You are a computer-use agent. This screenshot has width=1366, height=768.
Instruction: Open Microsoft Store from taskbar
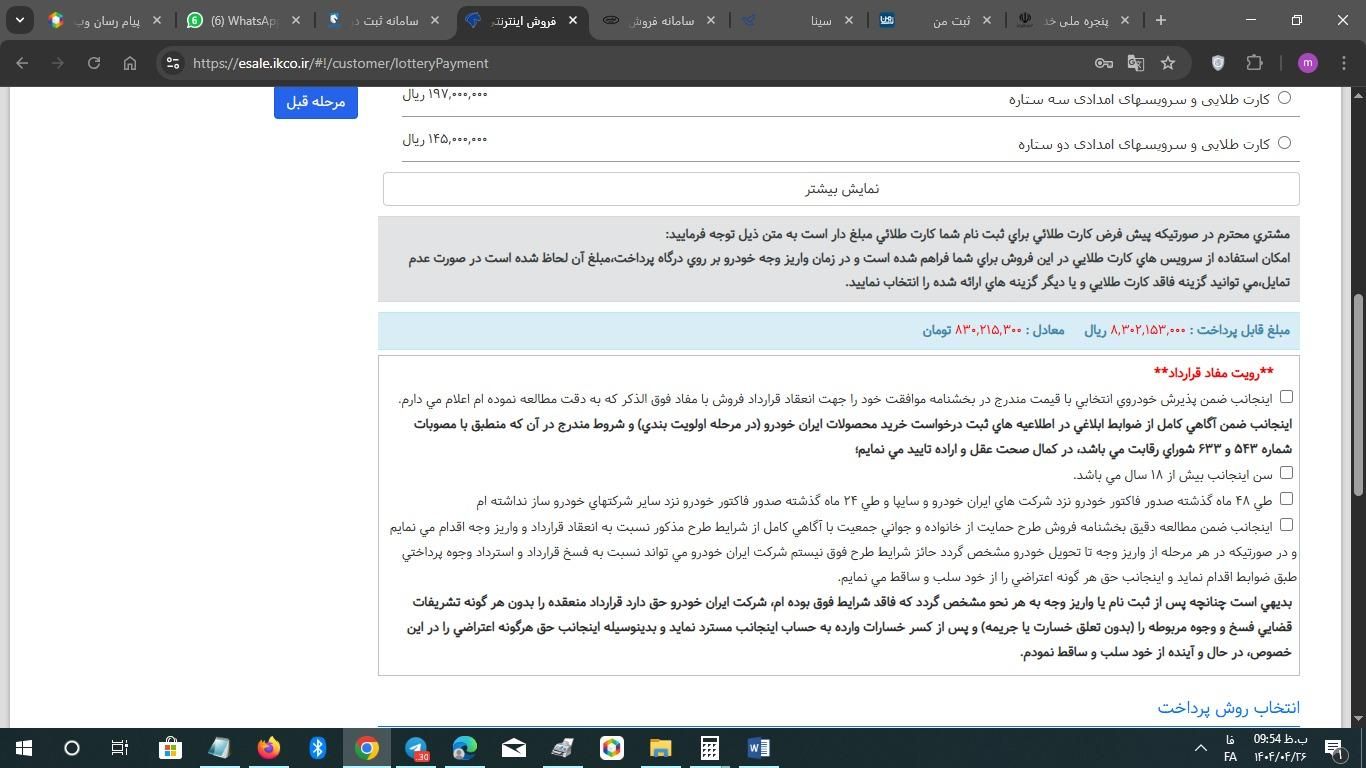[170, 748]
